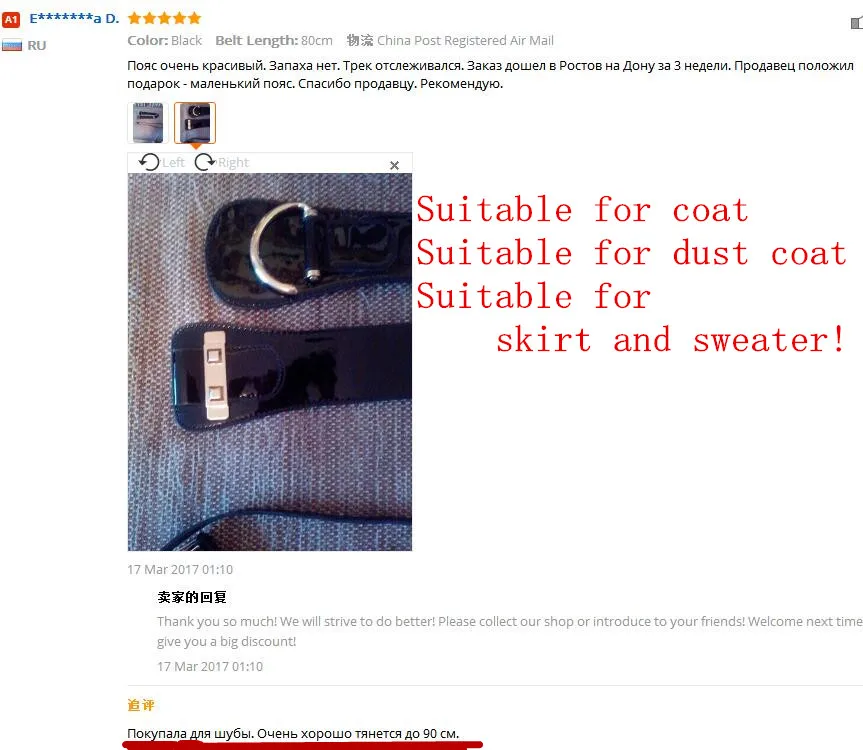Click the Belt Length: 80cm label
863x750 pixels.
click(x=274, y=41)
